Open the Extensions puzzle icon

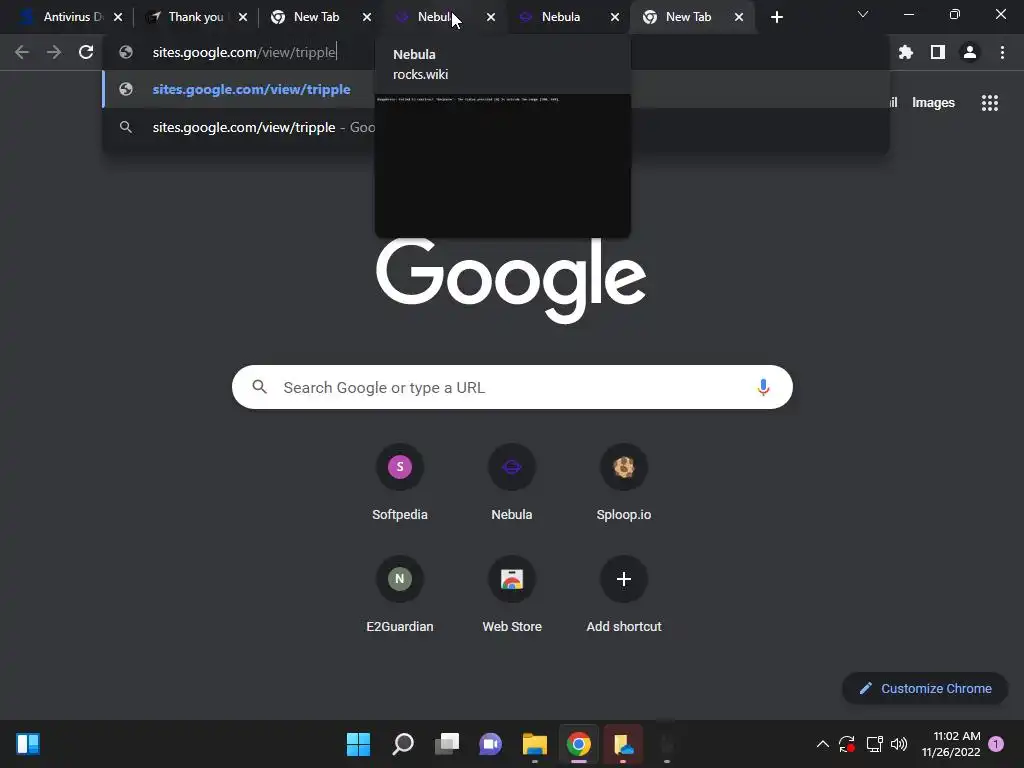click(x=905, y=52)
